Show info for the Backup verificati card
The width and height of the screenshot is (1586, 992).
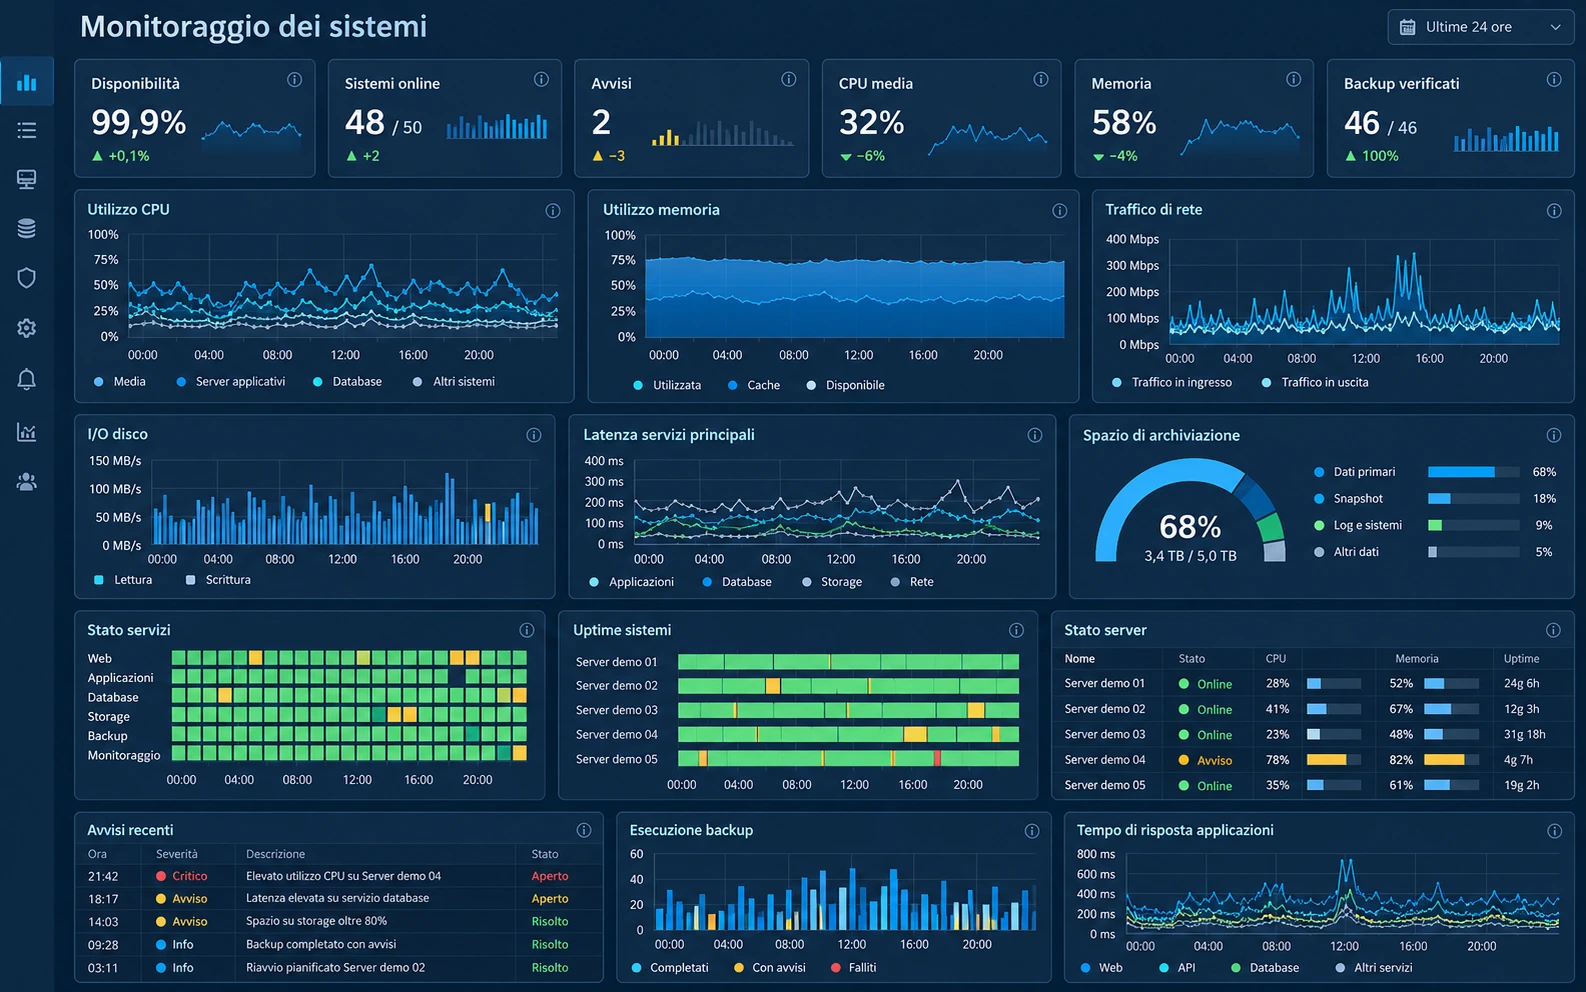pyautogui.click(x=1554, y=80)
